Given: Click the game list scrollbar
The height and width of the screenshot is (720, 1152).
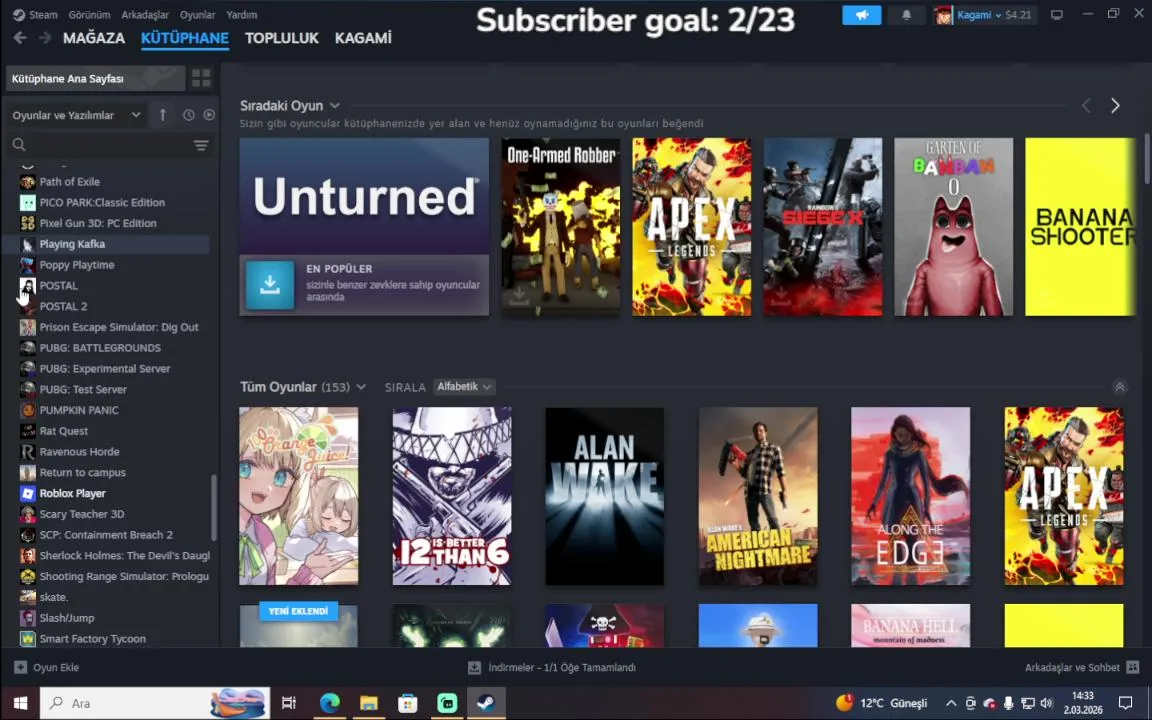Looking at the screenshot, I should click(x=214, y=507).
